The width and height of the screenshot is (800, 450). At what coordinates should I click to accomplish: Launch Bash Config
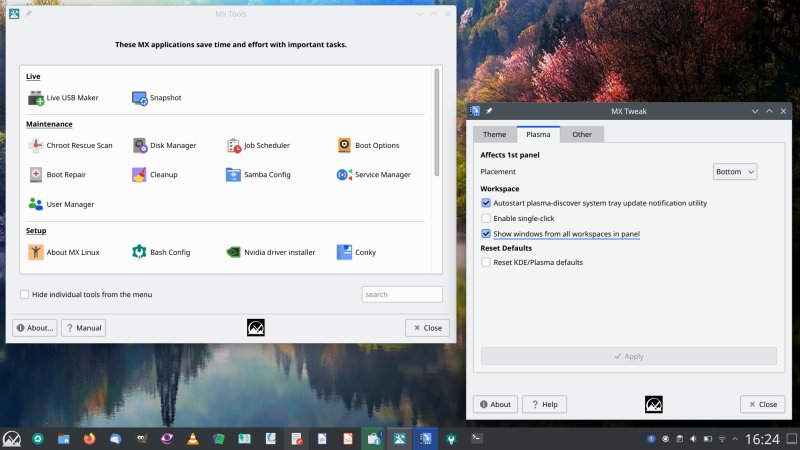(x=161, y=252)
